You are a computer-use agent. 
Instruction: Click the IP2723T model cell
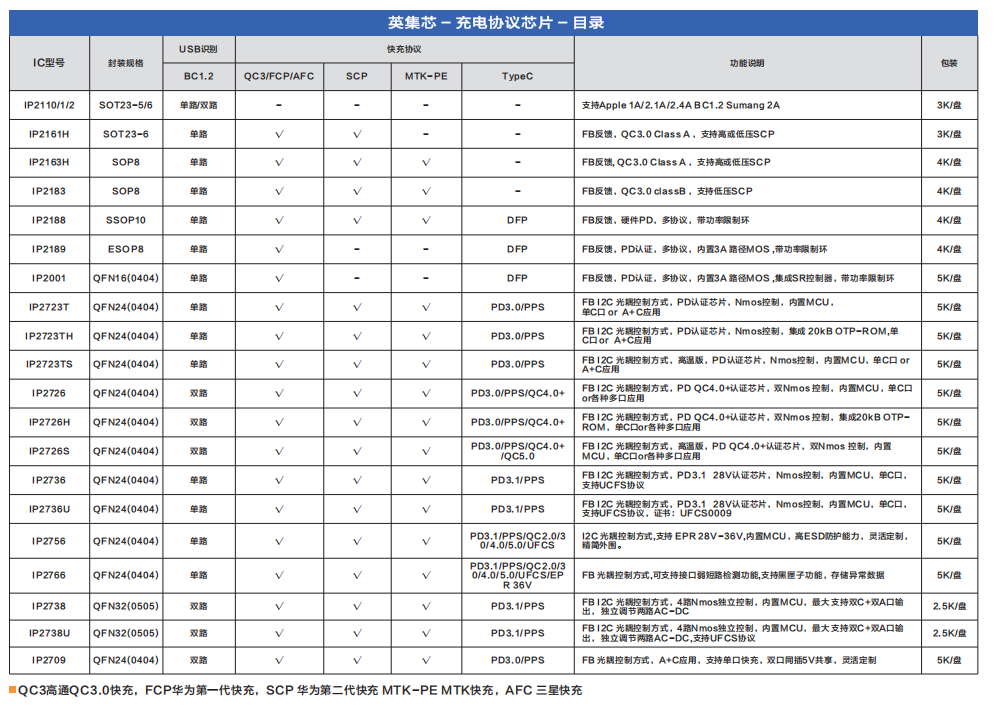click(x=49, y=307)
